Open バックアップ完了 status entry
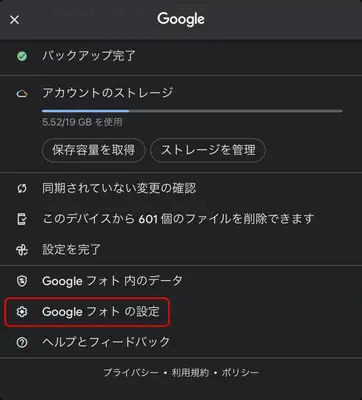Image resolution: width=362 pixels, height=400 pixels. pos(181,56)
